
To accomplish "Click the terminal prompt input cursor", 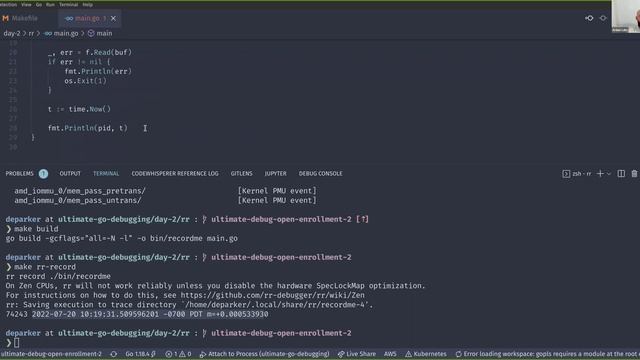I will click(x=16, y=343).
